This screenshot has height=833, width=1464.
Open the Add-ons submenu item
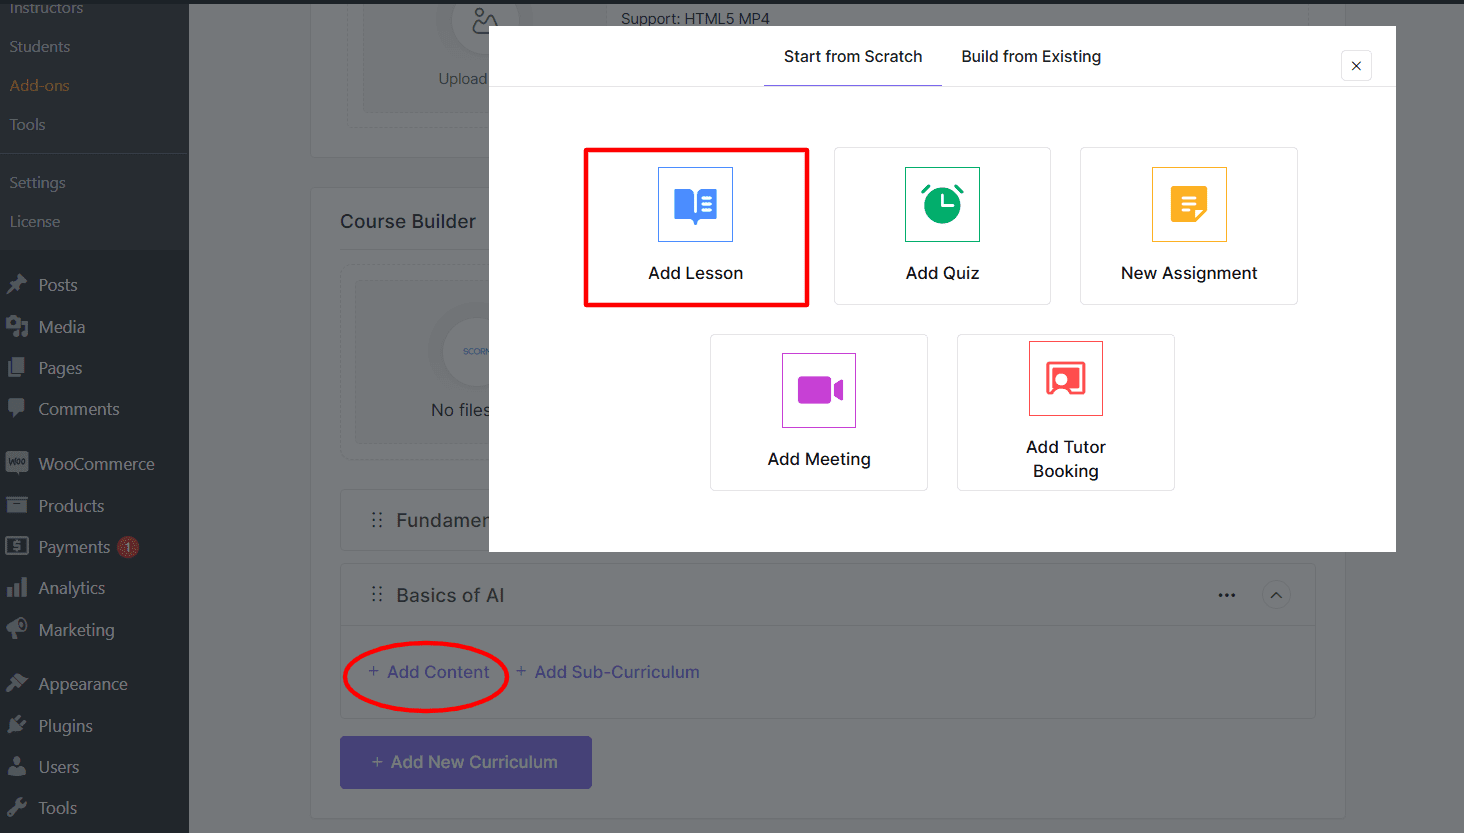tap(40, 86)
